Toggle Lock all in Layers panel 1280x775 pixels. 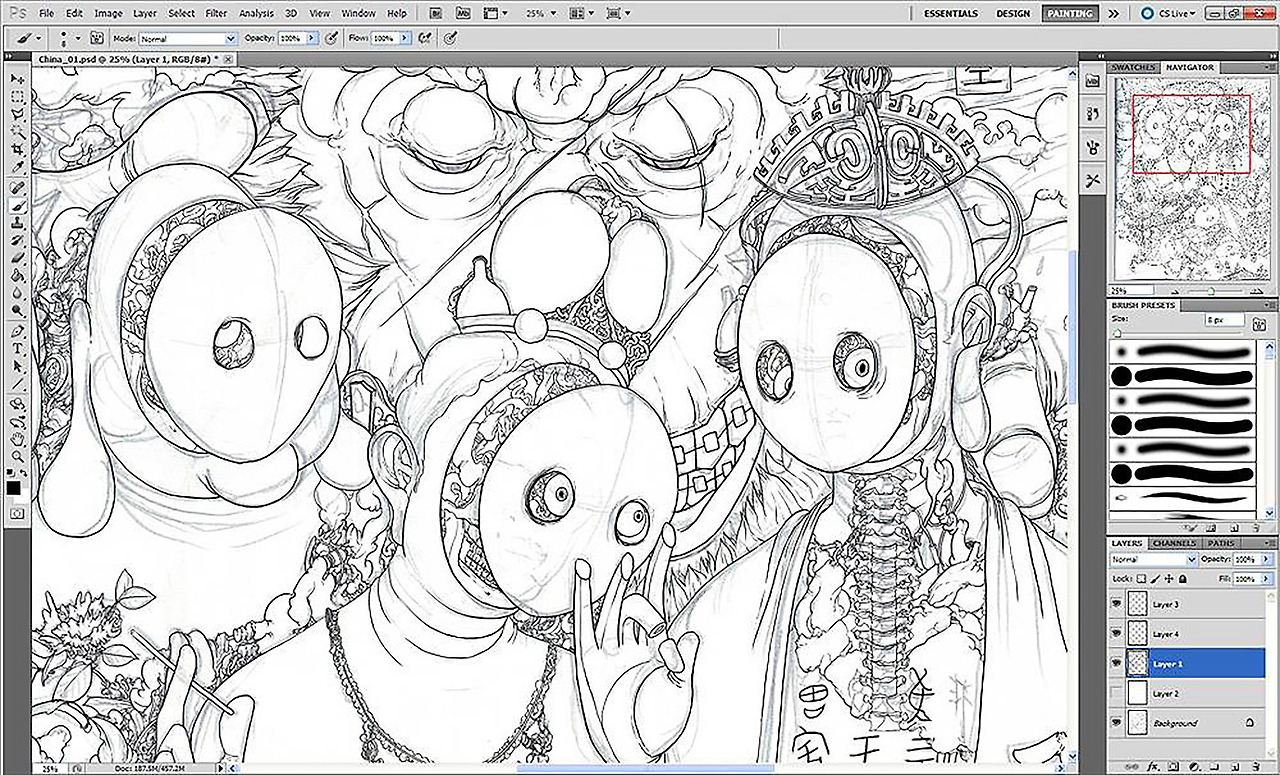[x=1184, y=579]
